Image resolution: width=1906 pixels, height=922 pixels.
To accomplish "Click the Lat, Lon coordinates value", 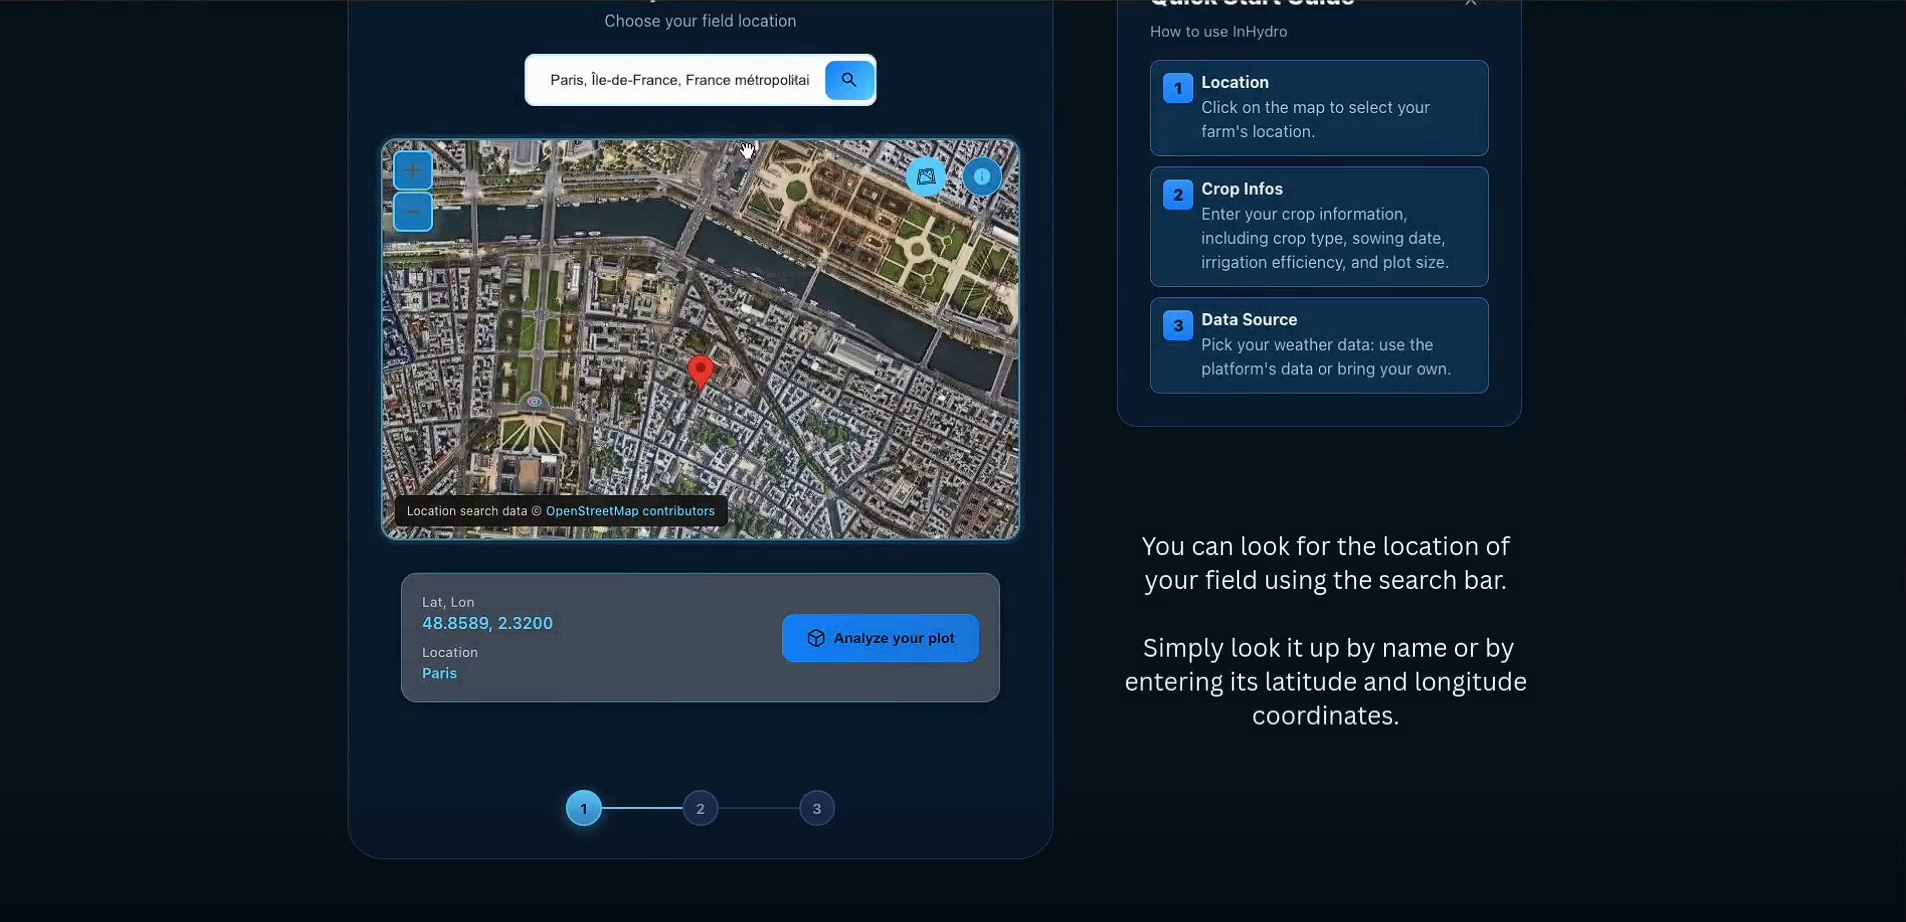I will 487,622.
